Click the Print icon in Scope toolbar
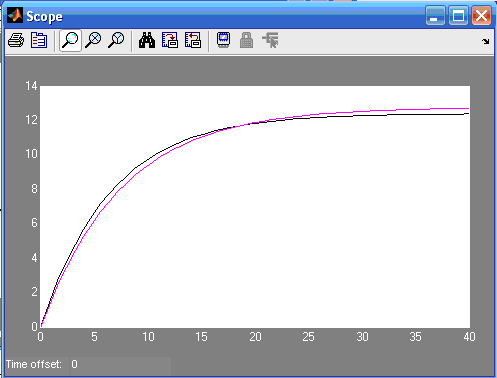The height and width of the screenshot is (378, 497). [x=16, y=40]
